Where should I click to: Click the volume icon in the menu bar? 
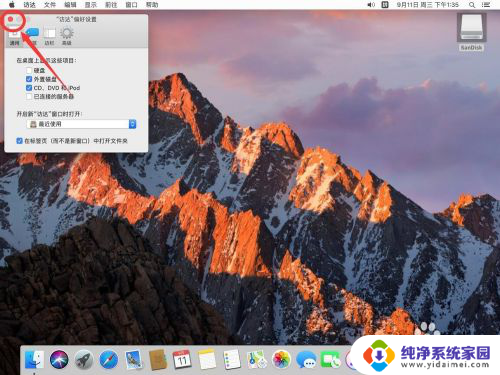coord(371,5)
